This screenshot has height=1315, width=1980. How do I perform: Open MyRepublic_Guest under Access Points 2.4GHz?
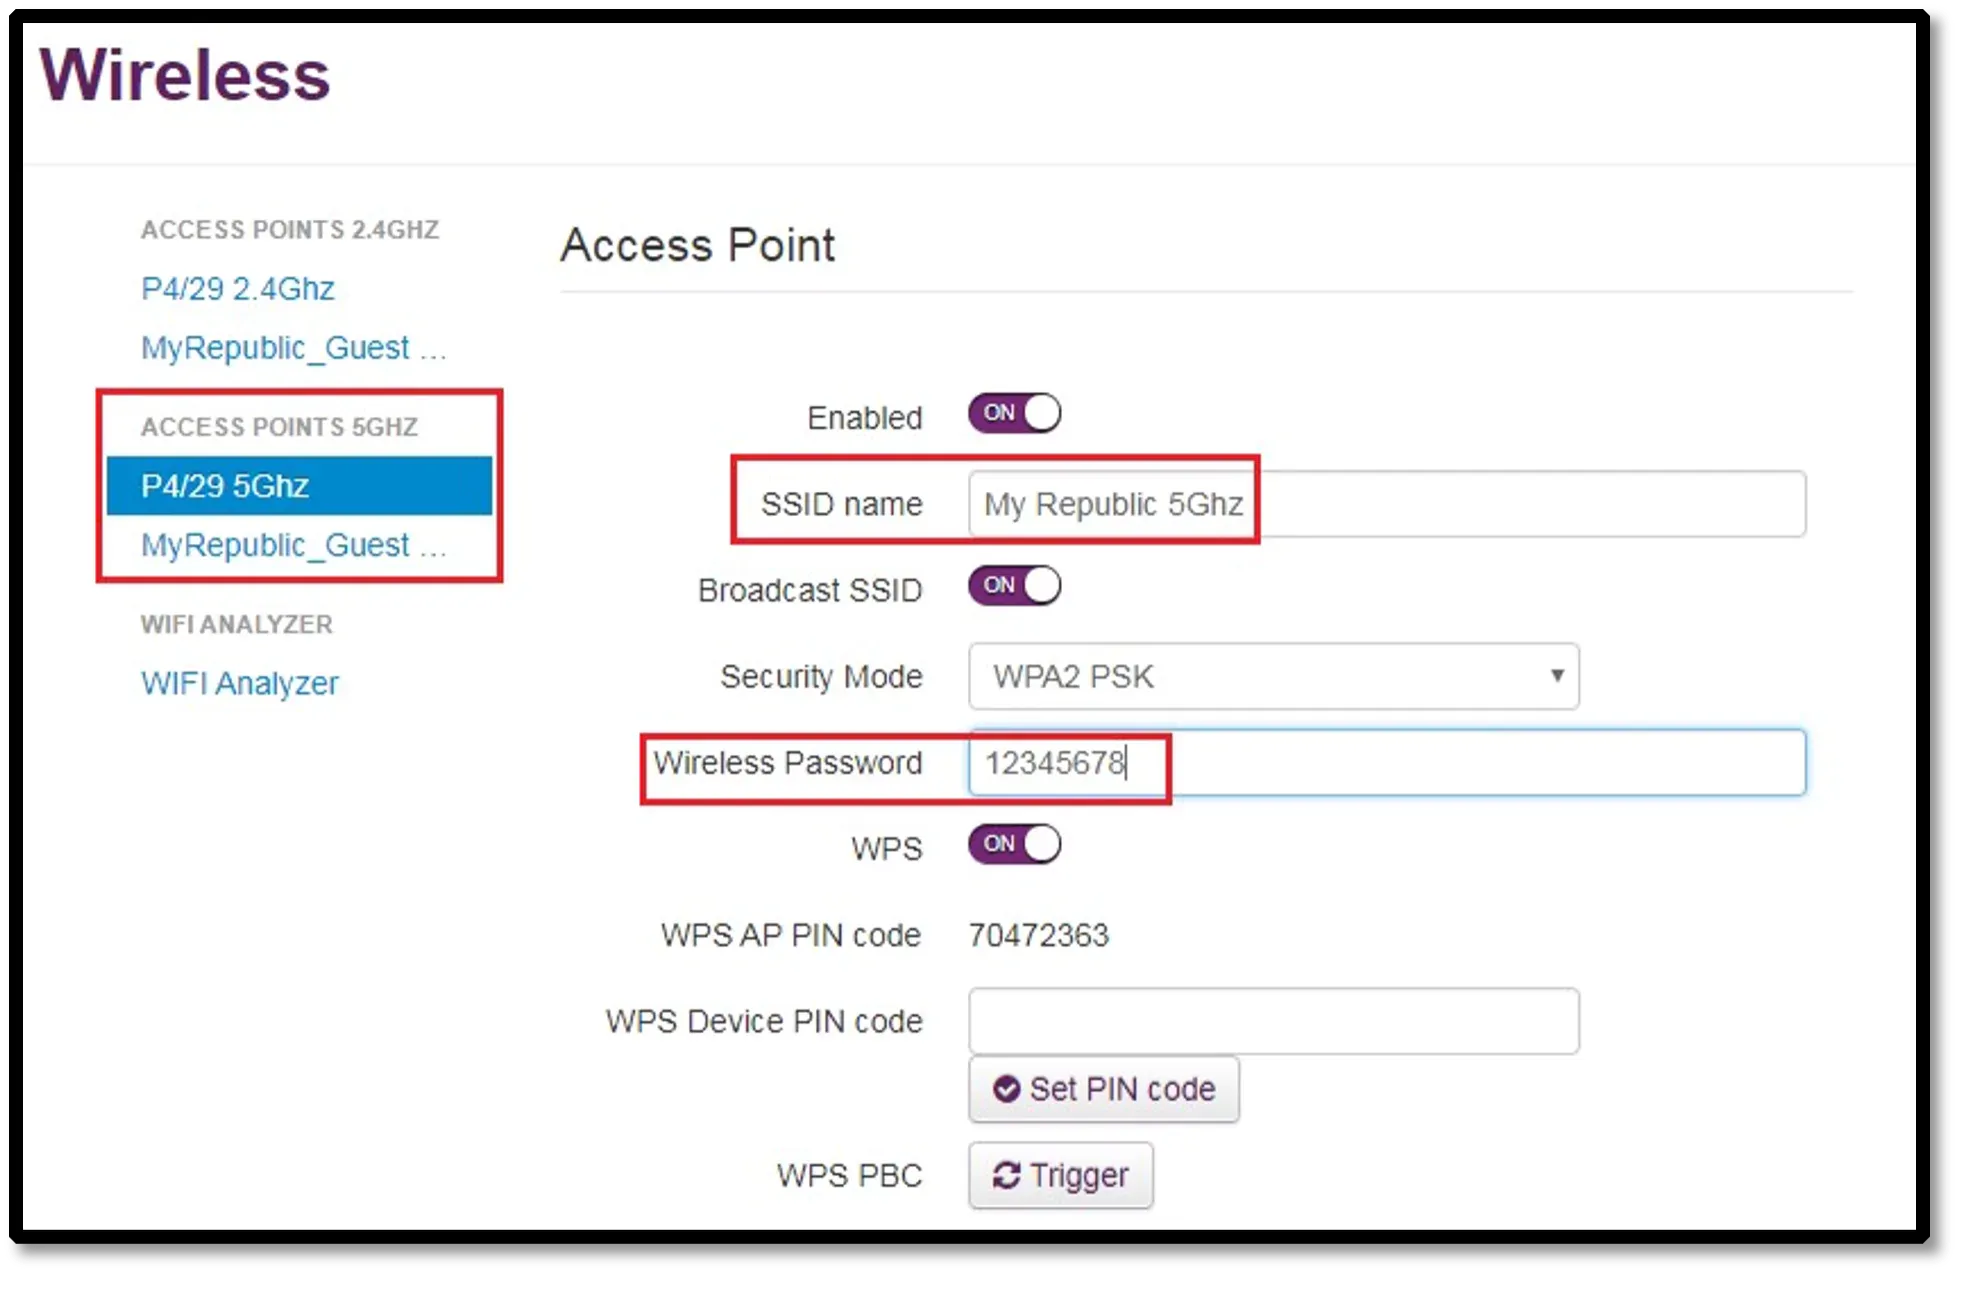[293, 348]
